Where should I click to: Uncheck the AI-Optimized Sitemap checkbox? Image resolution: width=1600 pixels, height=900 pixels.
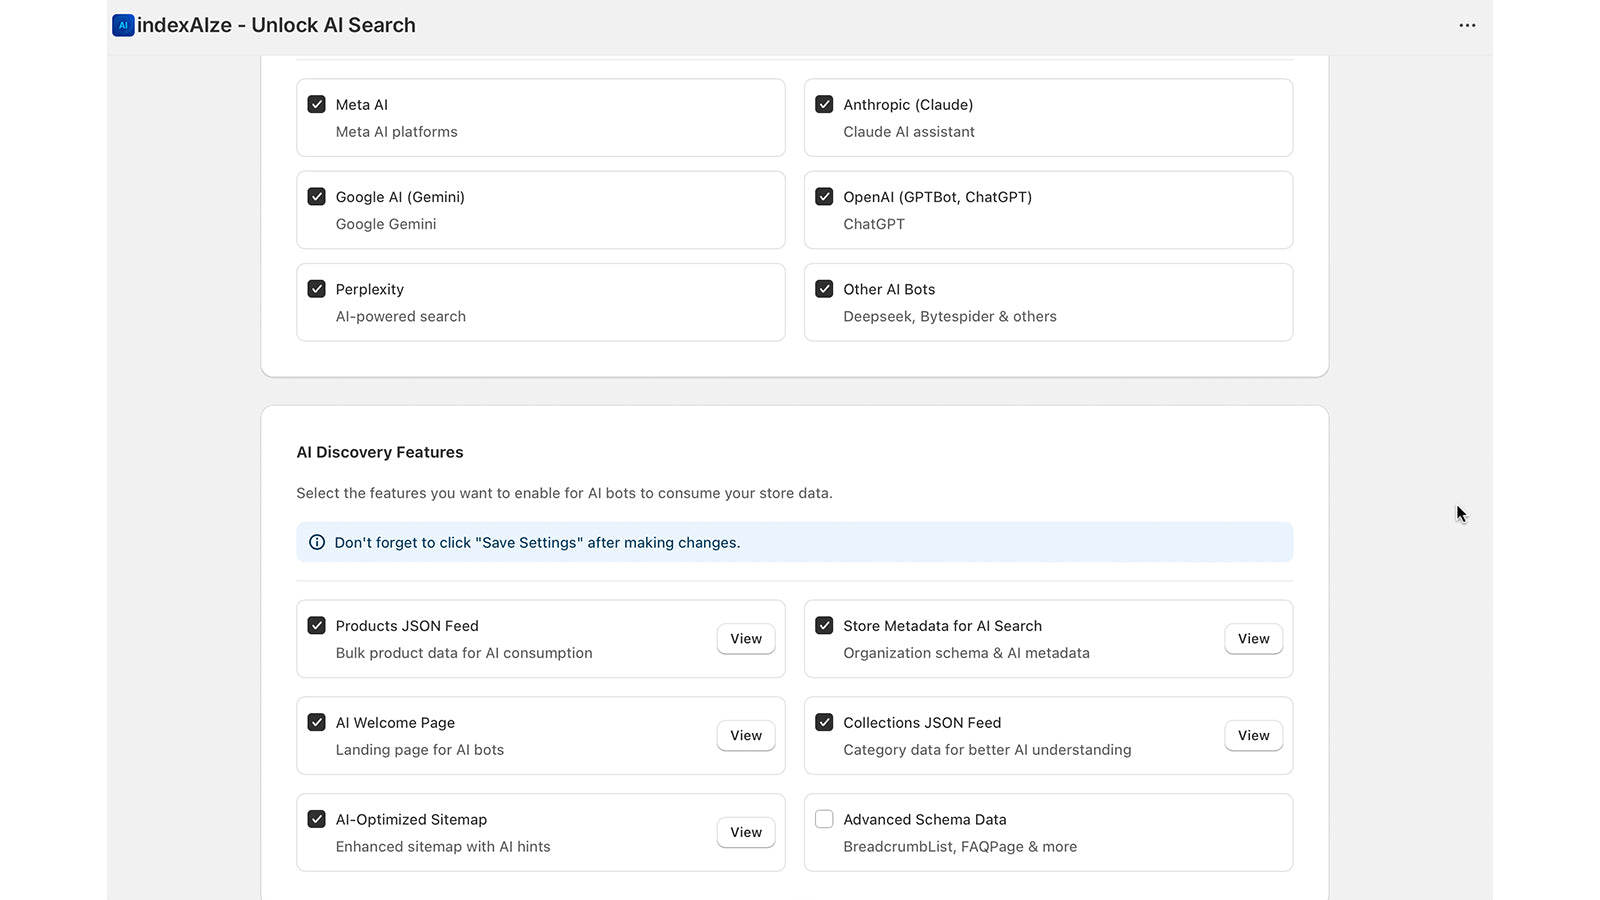coord(317,819)
